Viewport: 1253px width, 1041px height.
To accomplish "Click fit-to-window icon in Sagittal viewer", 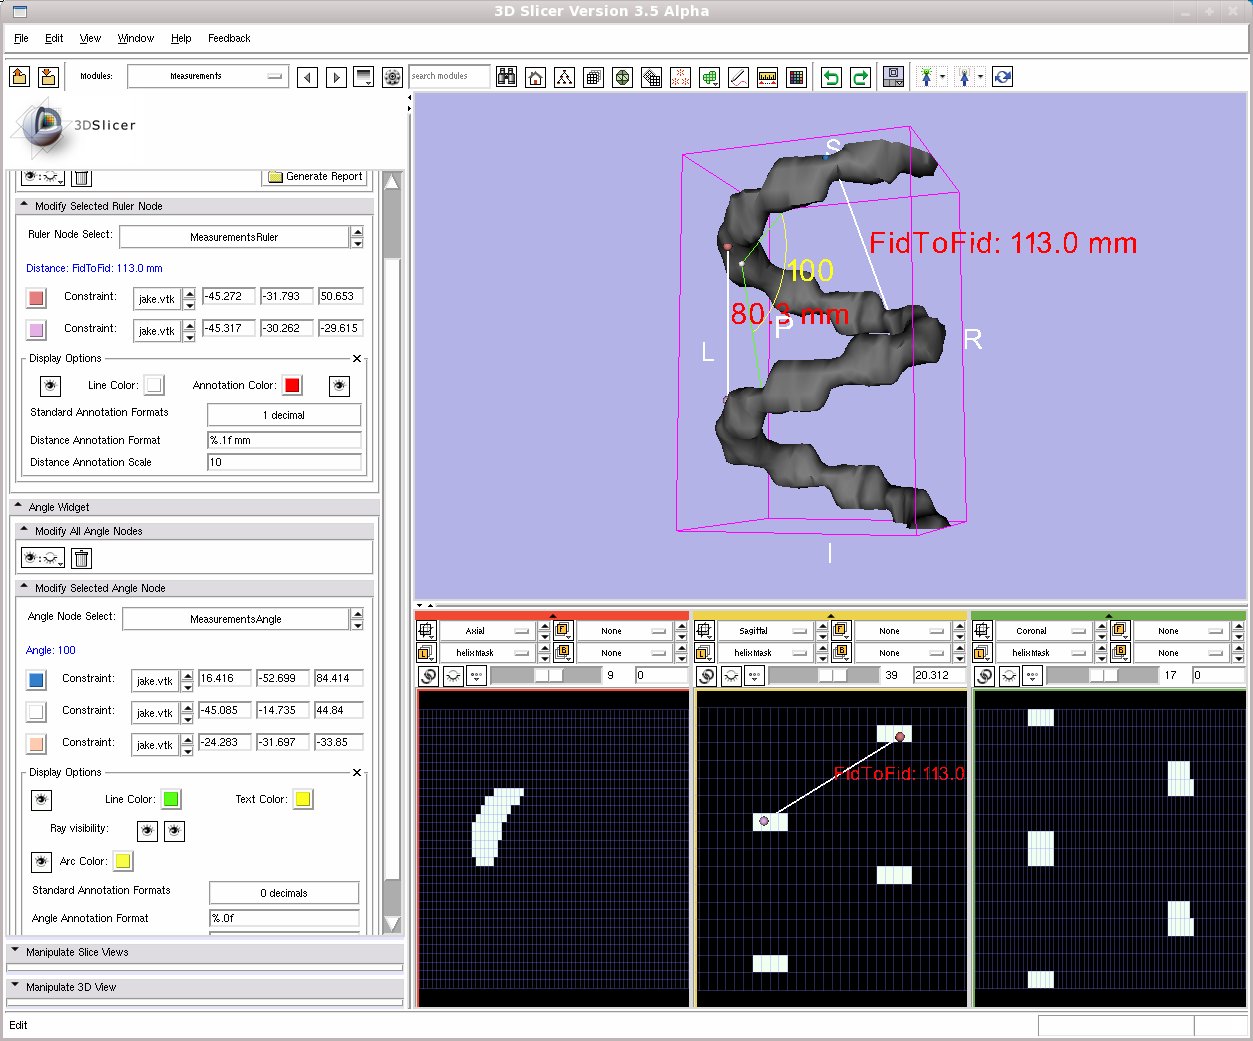I will point(705,631).
